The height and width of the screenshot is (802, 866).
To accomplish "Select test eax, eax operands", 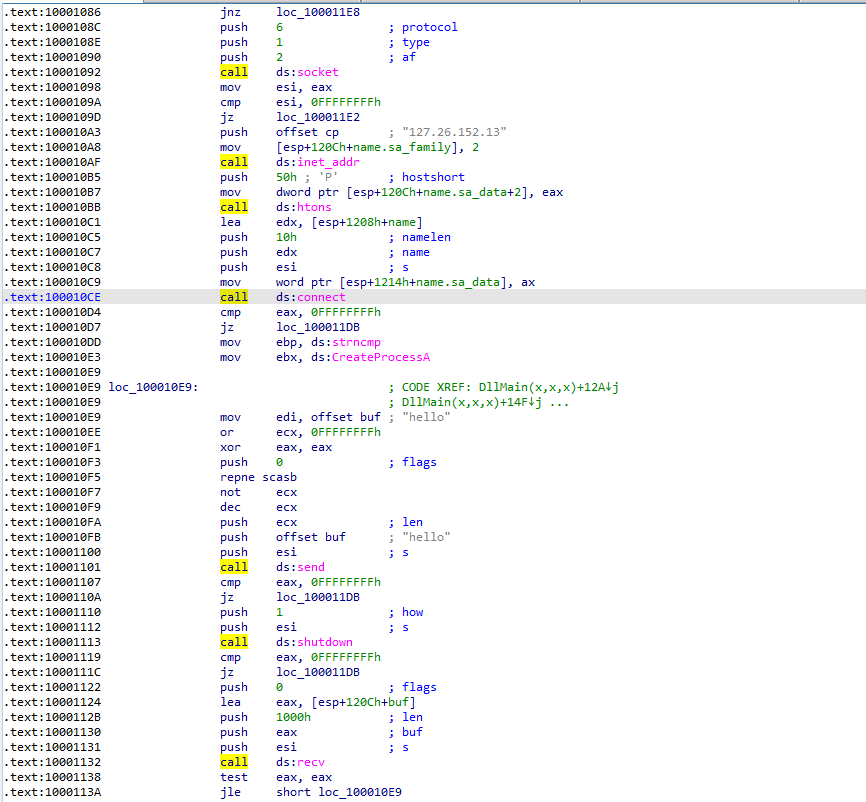I will pyautogui.click(x=304, y=777).
